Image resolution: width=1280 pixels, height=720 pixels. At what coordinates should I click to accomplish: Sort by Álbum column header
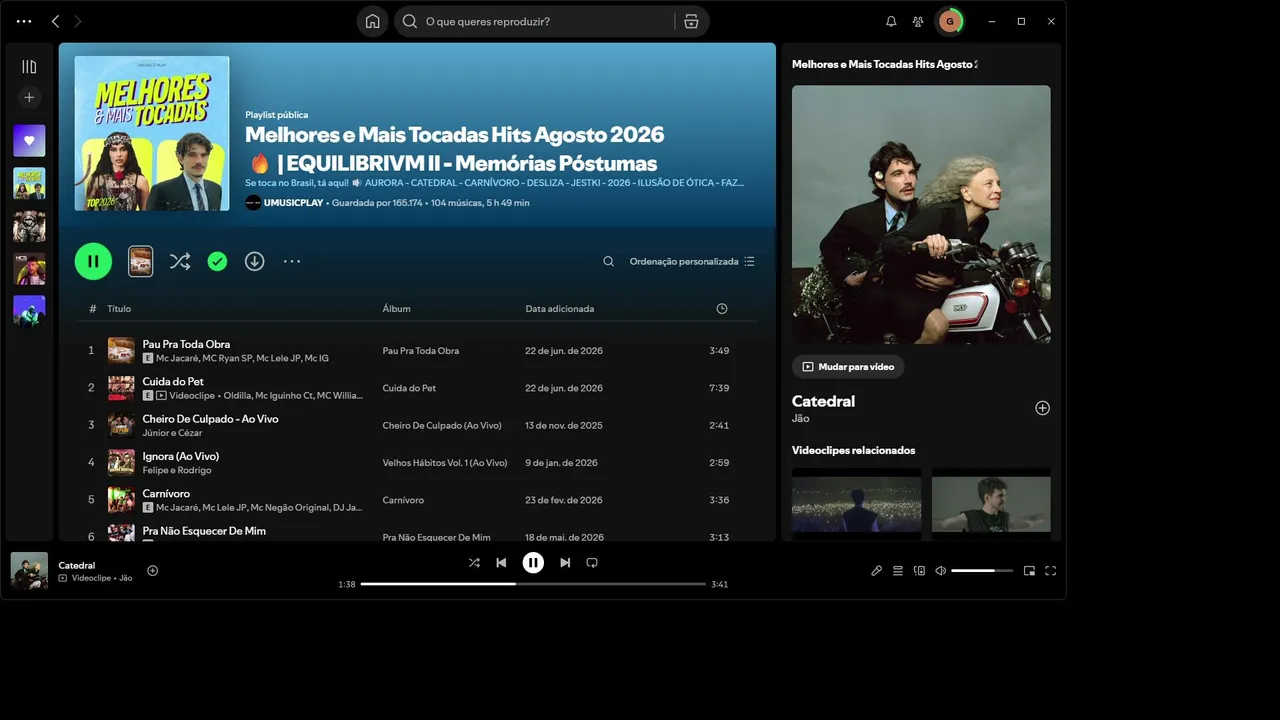[x=397, y=309]
